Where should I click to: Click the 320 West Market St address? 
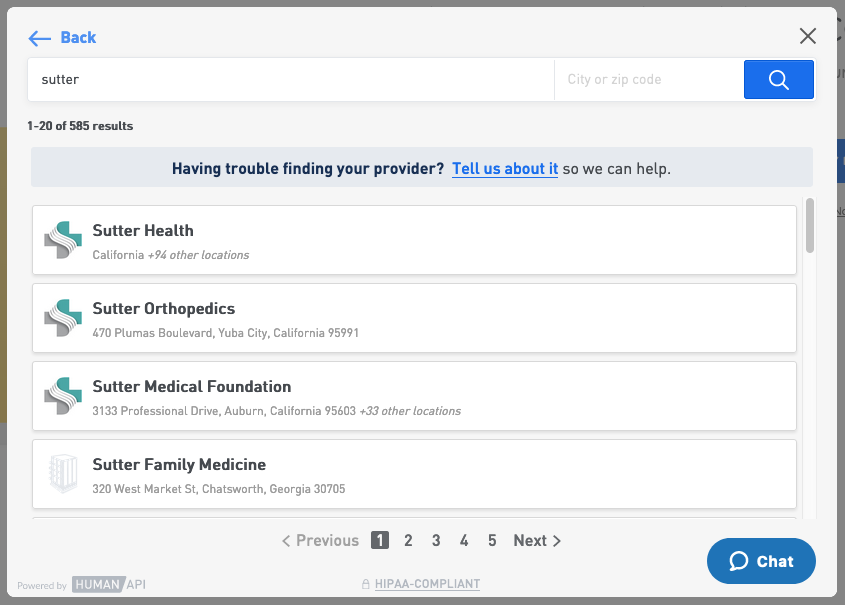(219, 489)
